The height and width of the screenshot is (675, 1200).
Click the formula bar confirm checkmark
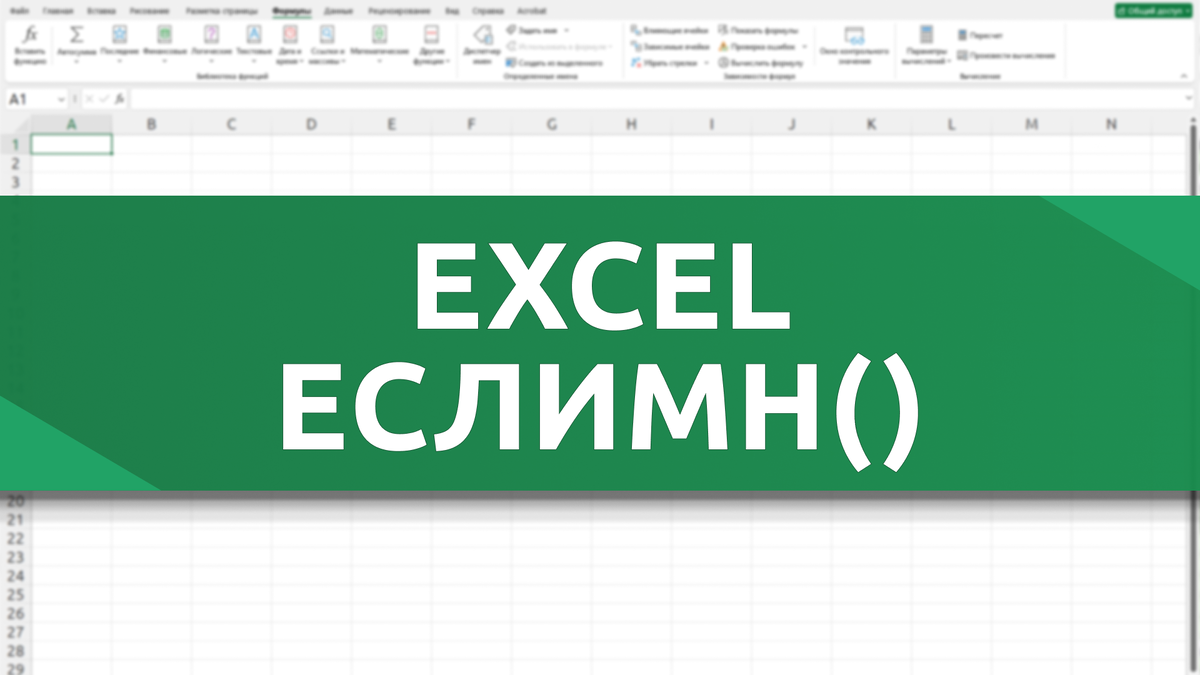[104, 99]
